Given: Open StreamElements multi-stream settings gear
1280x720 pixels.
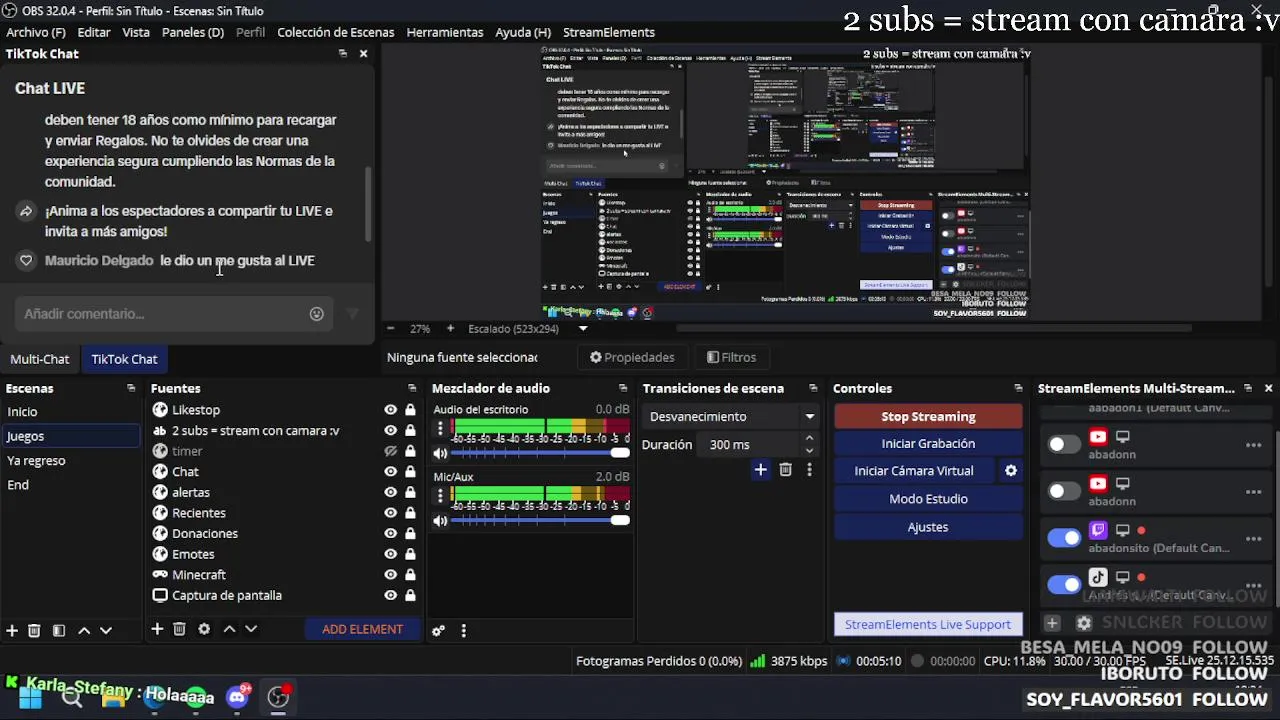Looking at the screenshot, I should coord(1084,623).
